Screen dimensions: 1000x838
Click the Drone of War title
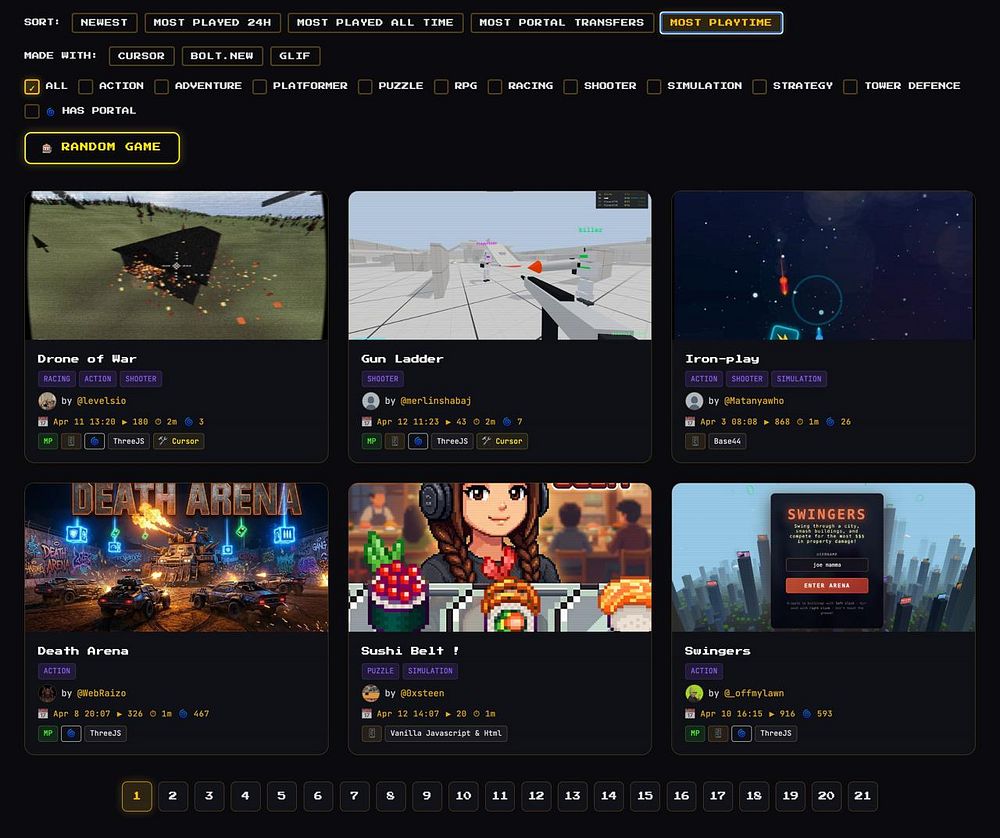87,359
